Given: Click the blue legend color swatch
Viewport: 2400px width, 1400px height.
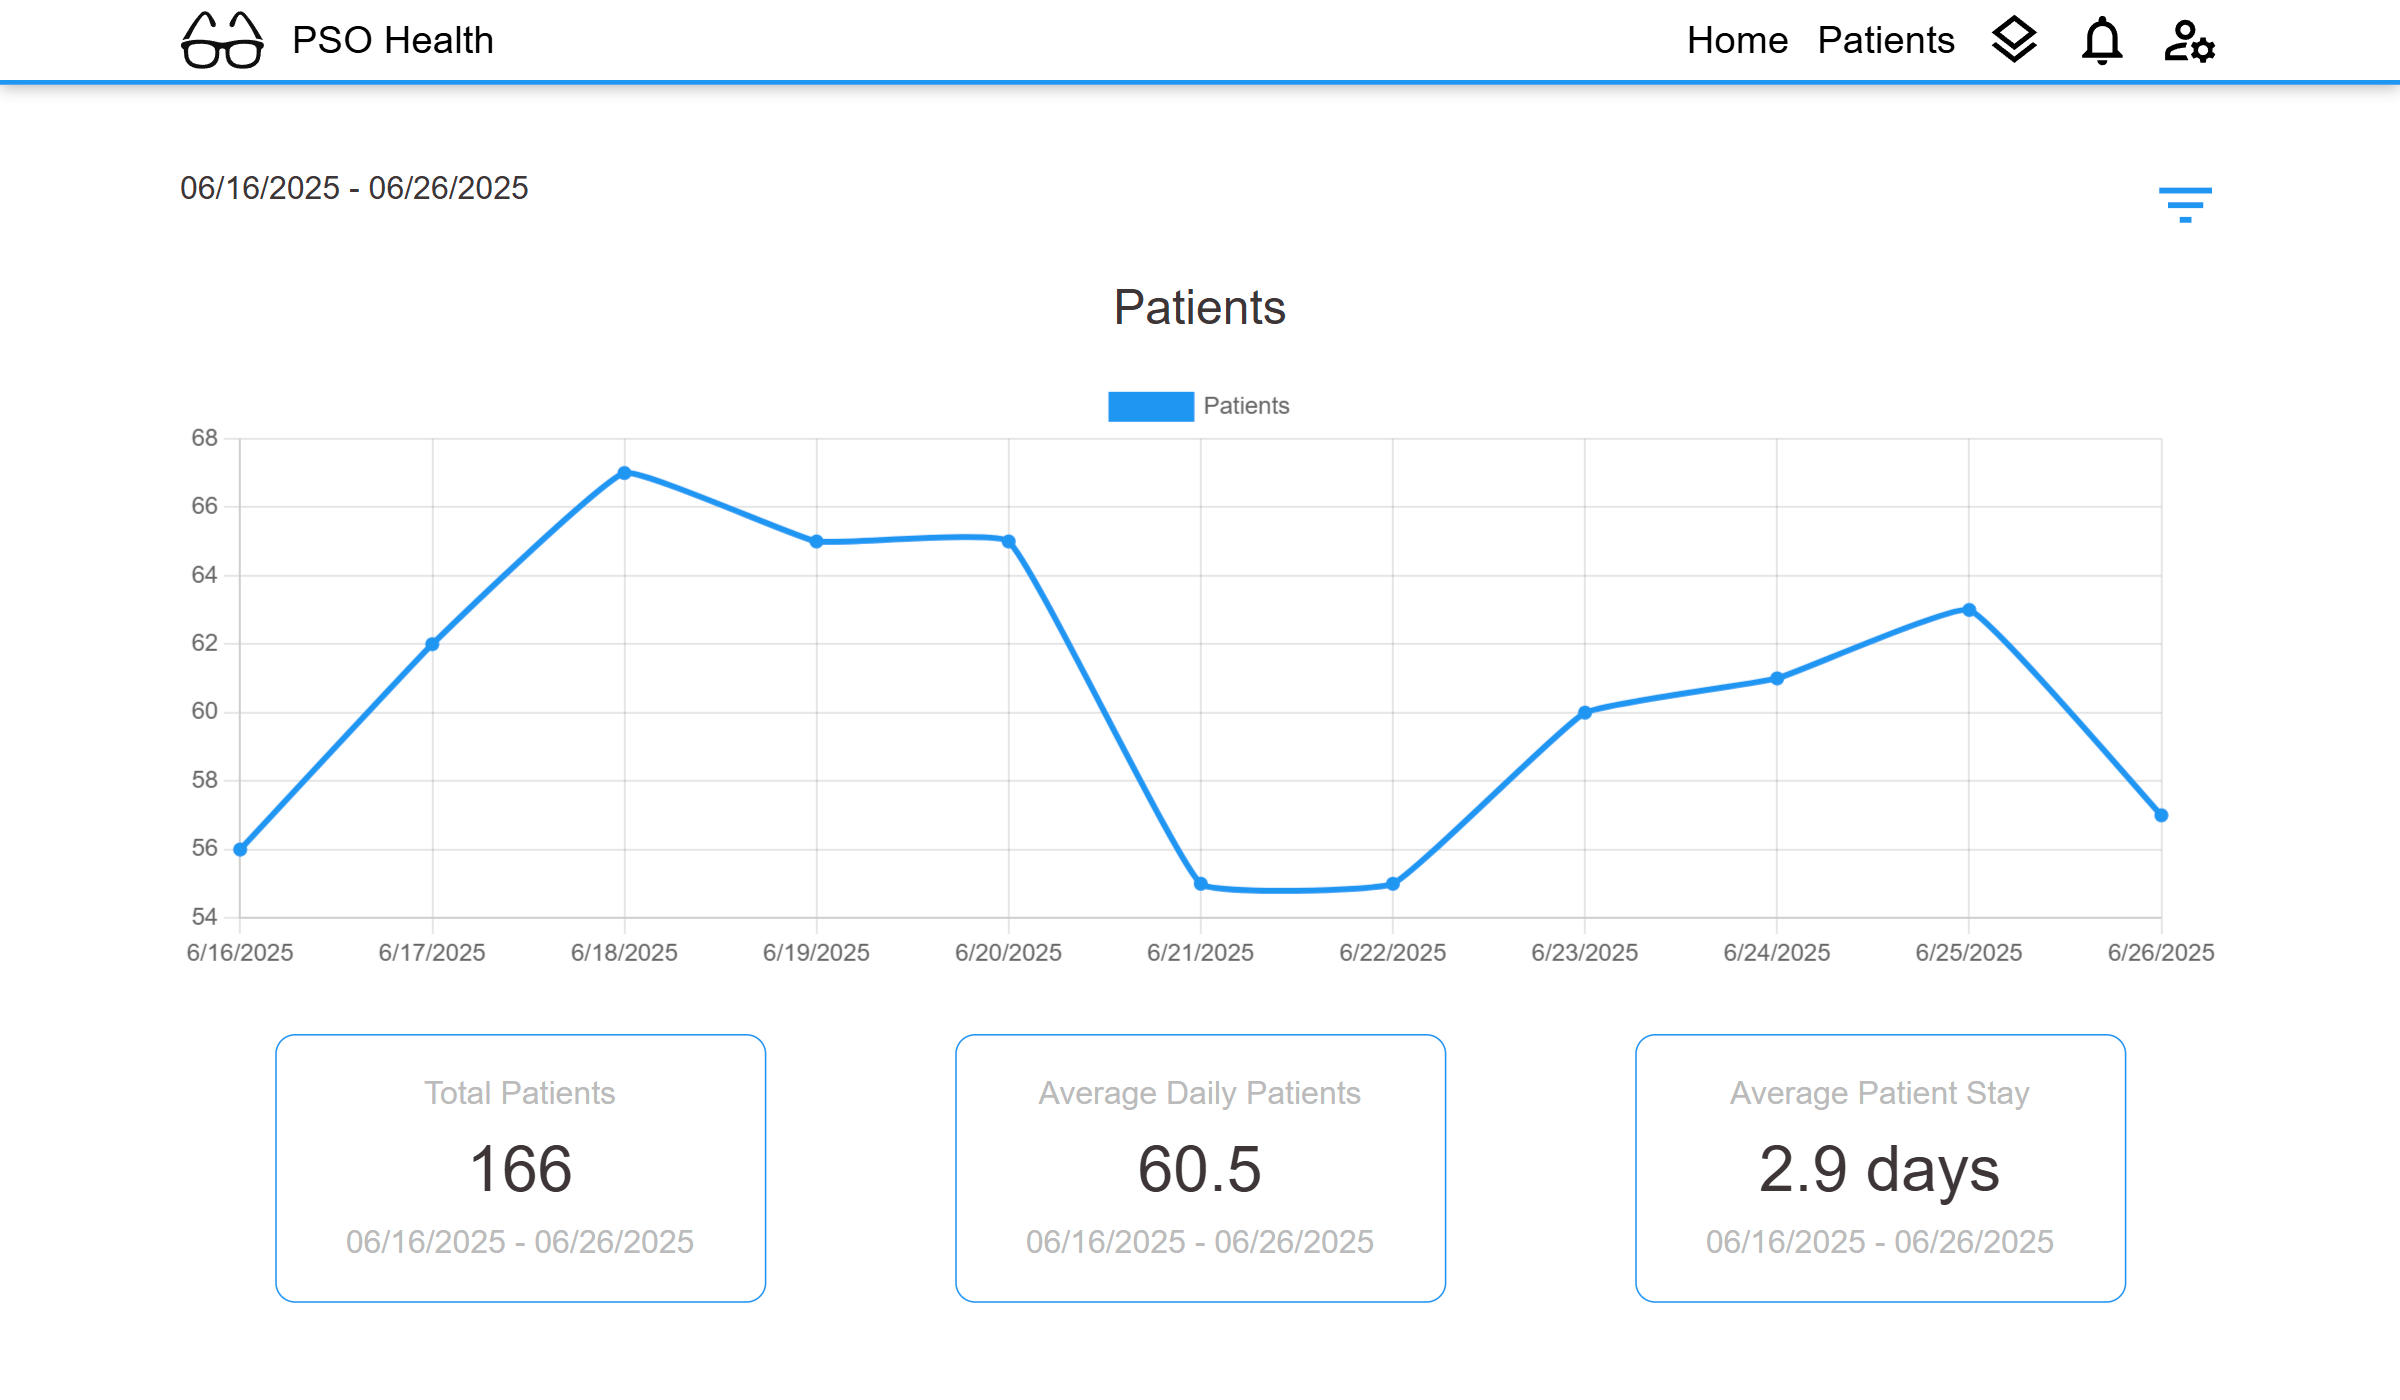Looking at the screenshot, I should click(1150, 406).
